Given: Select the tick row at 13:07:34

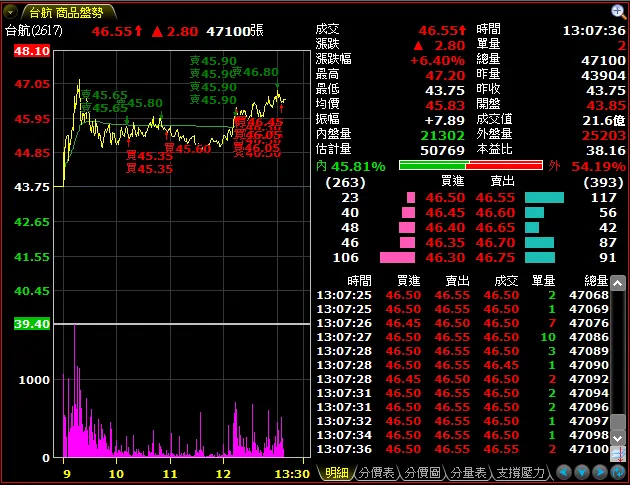Looking at the screenshot, I should [x=462, y=435].
